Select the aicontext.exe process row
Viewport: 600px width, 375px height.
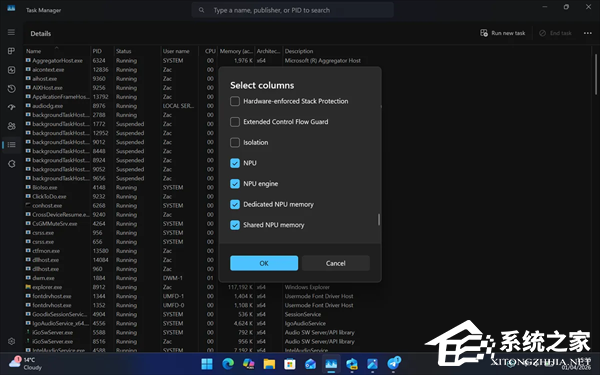coord(48,70)
